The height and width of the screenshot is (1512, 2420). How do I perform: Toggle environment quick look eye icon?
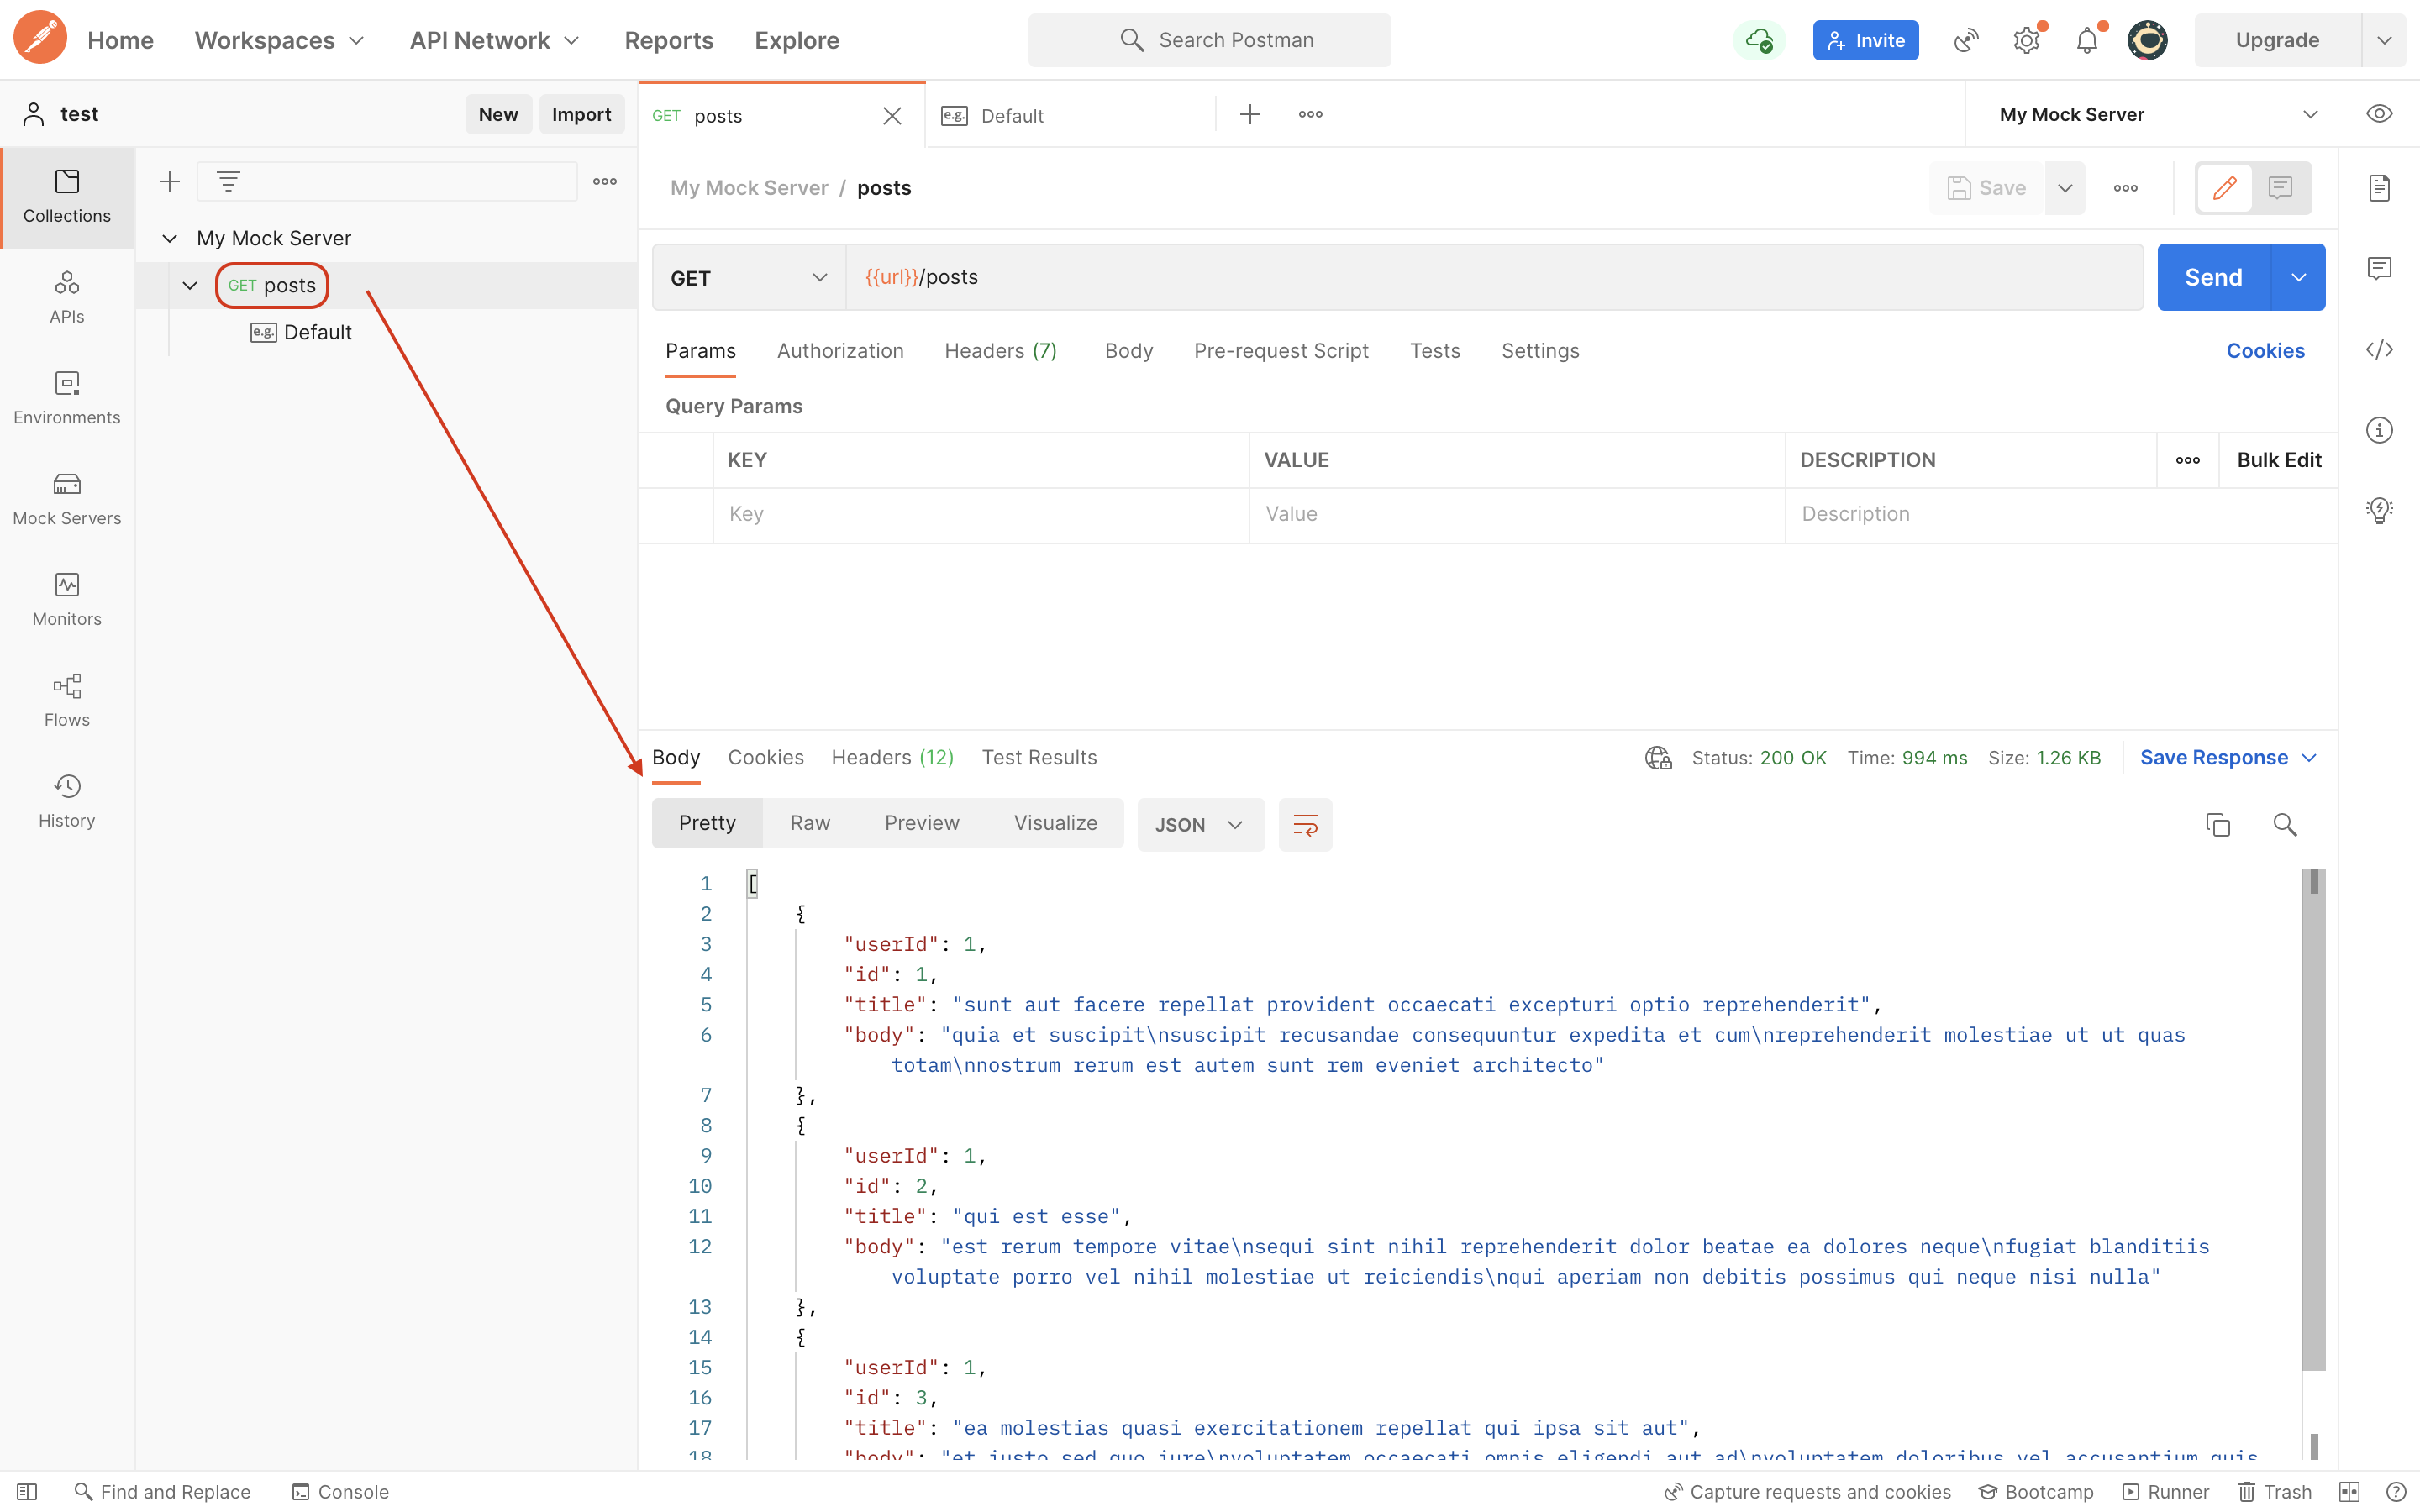pyautogui.click(x=2379, y=114)
